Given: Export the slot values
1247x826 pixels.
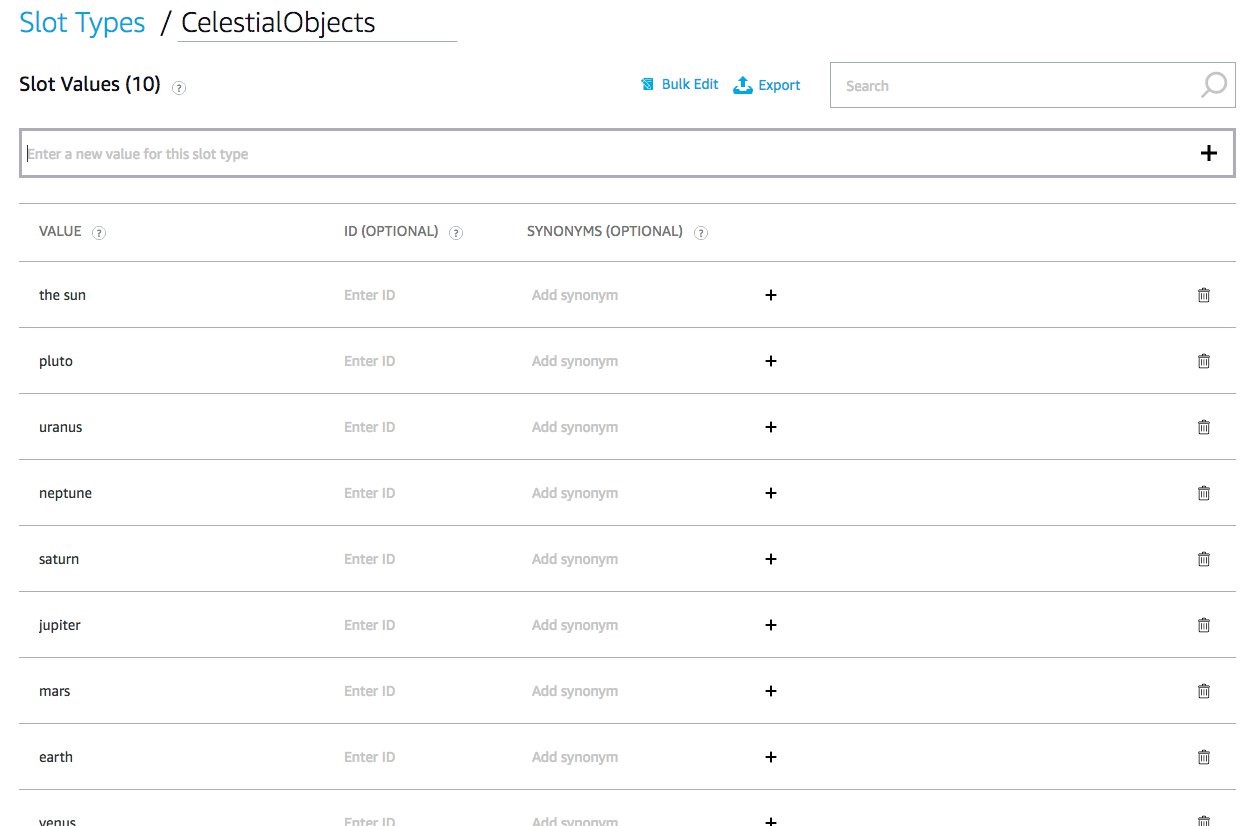Looking at the screenshot, I should 767,85.
